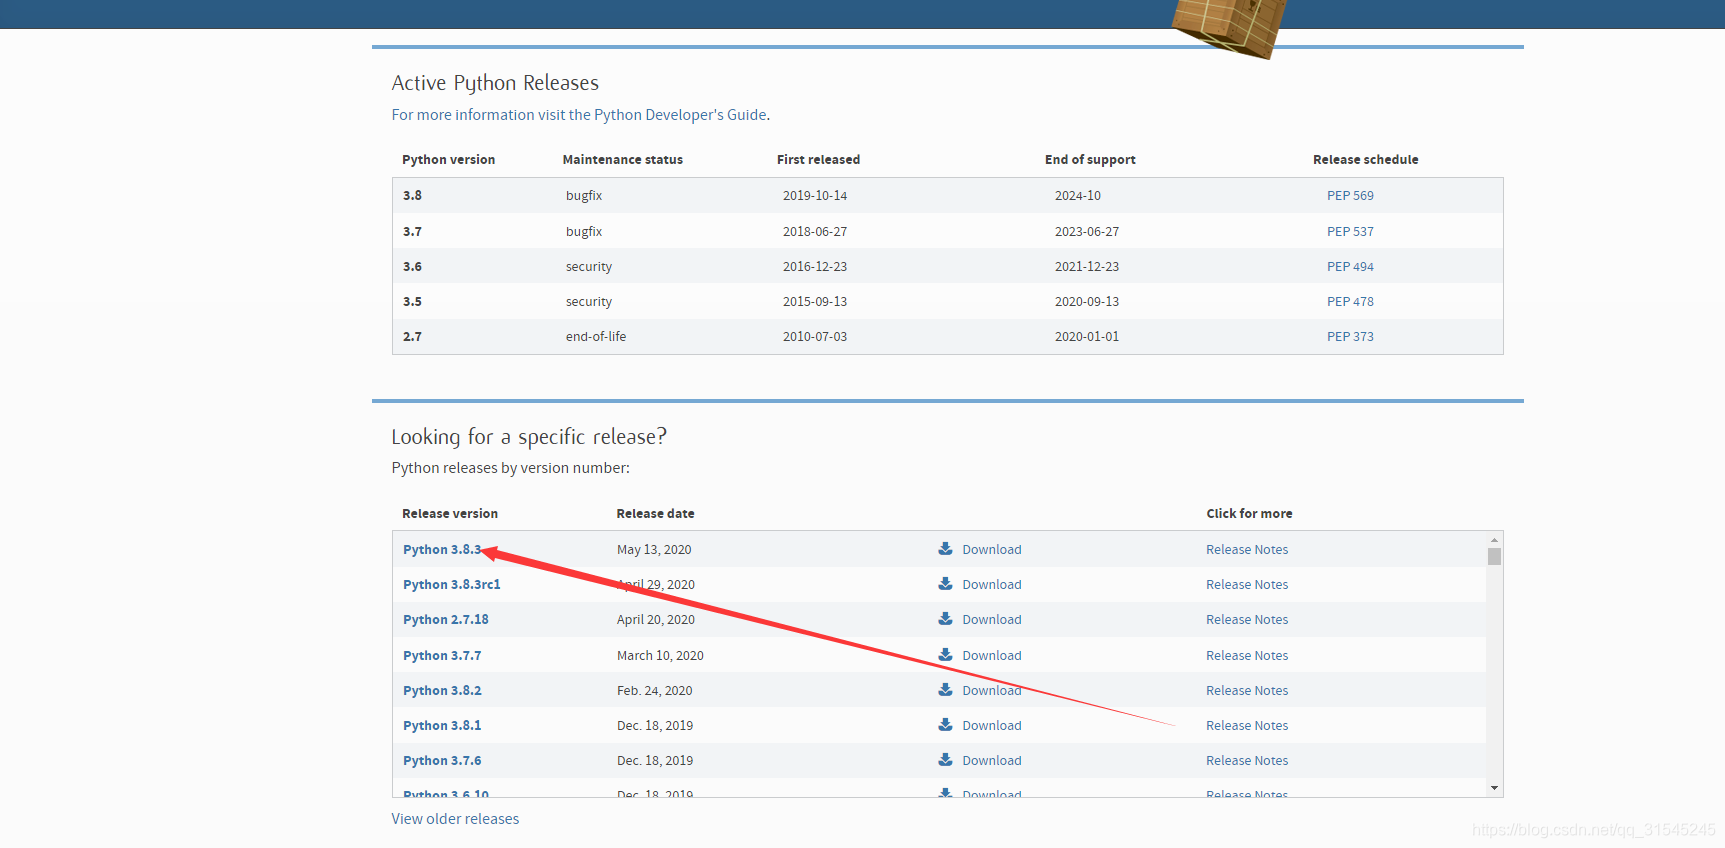Open the Python 2.7.18 release page

(x=446, y=620)
